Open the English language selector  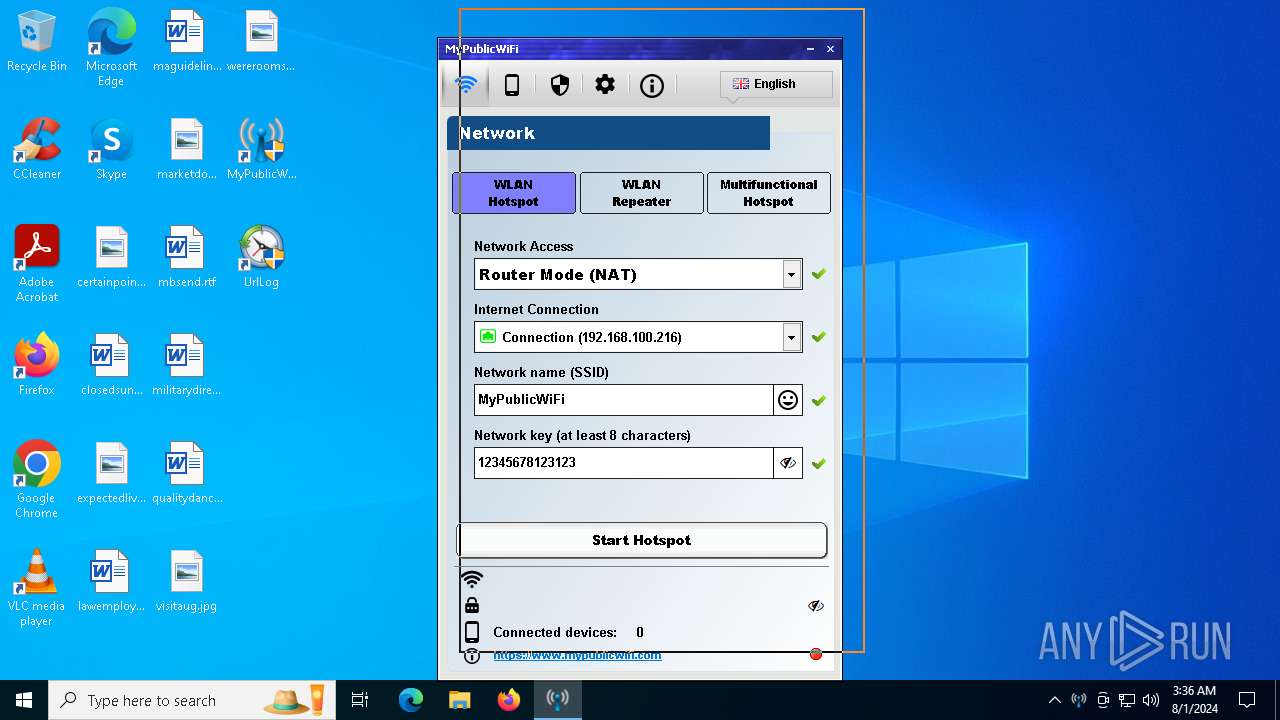pos(776,84)
